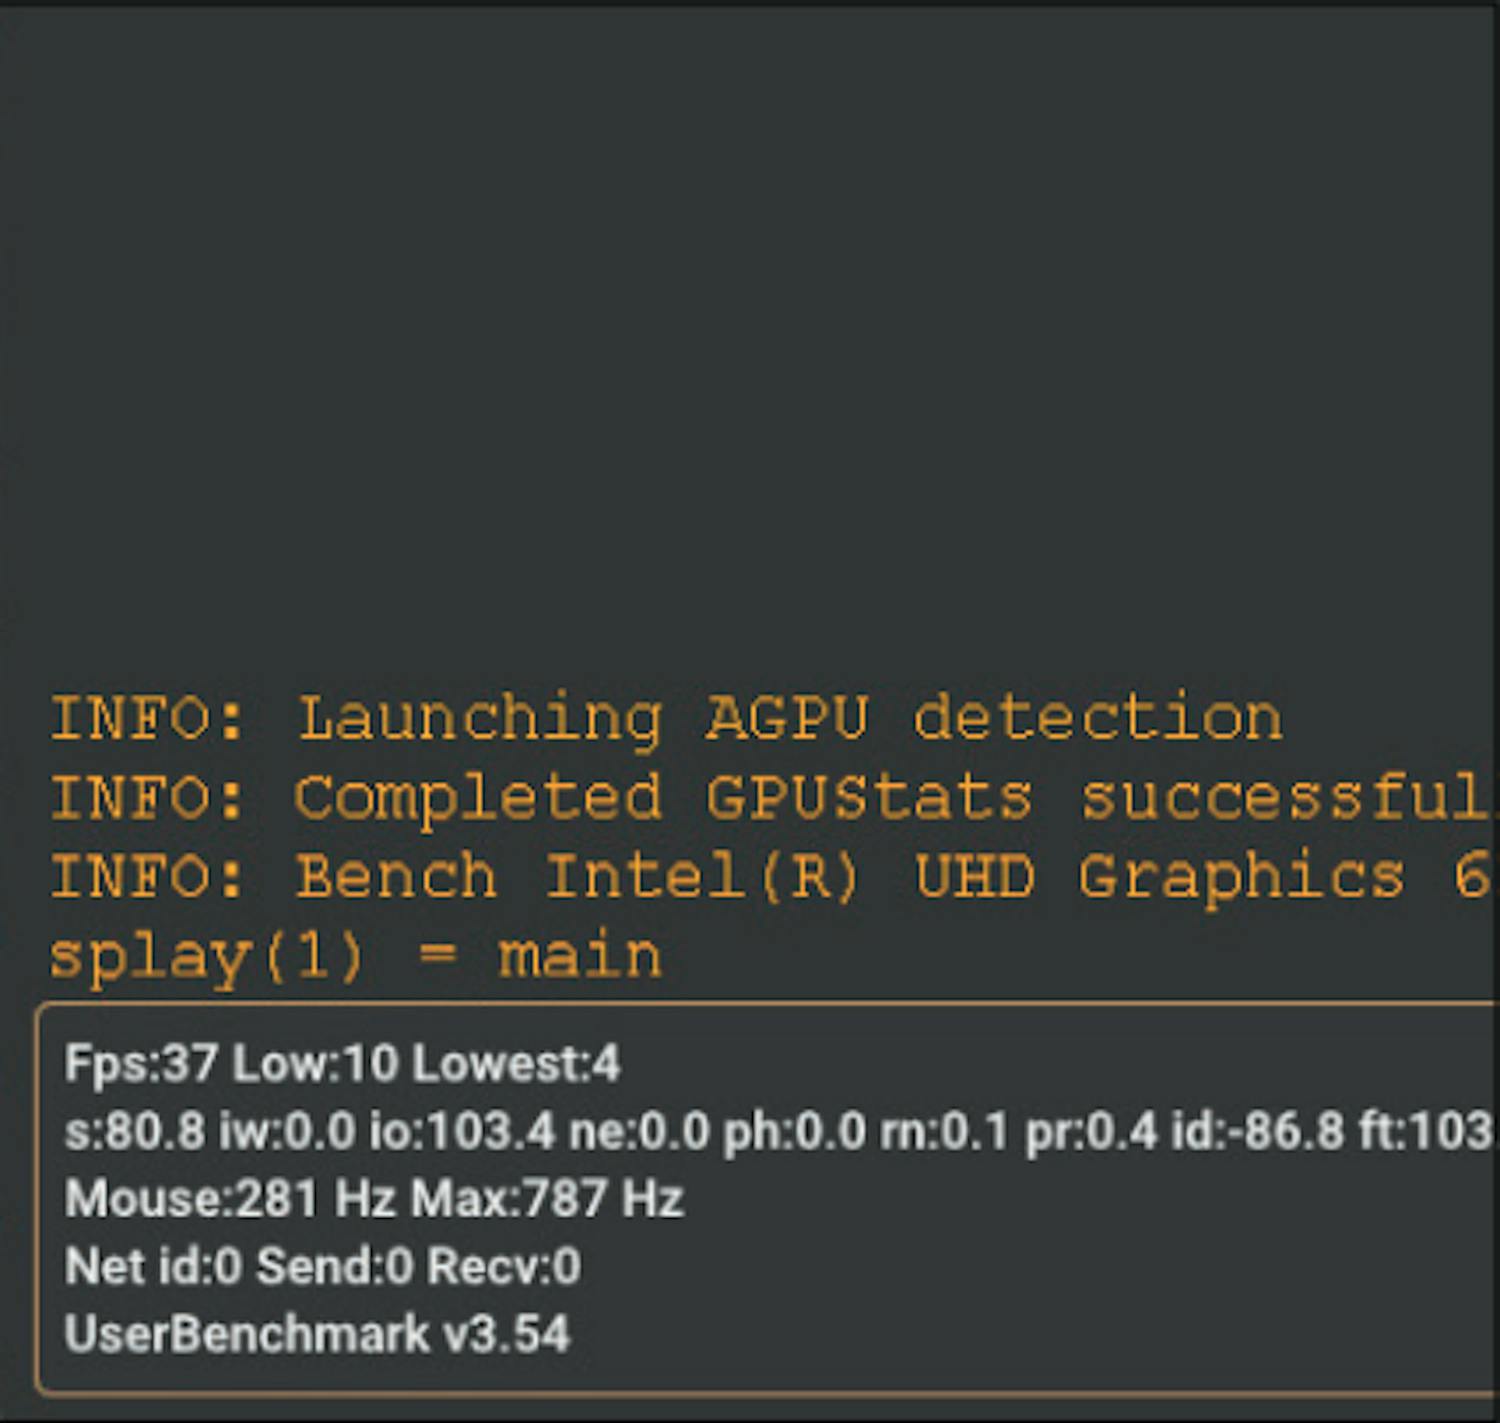Click the "splay(1) = main" line
This screenshot has height=1423, width=1500.
pos(355,956)
